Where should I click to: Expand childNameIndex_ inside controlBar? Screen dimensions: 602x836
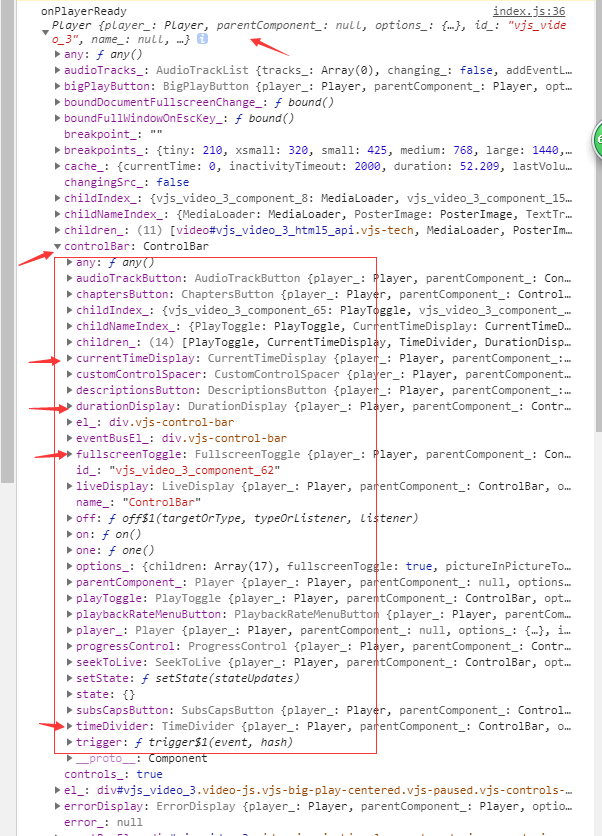(69, 326)
